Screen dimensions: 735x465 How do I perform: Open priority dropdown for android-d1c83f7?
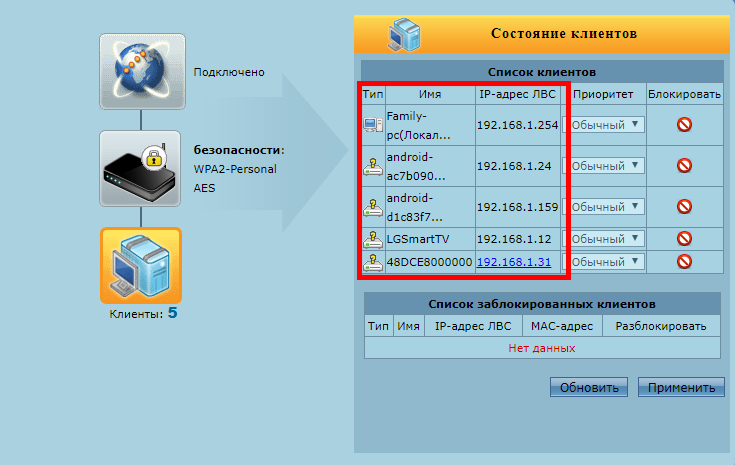pos(604,207)
